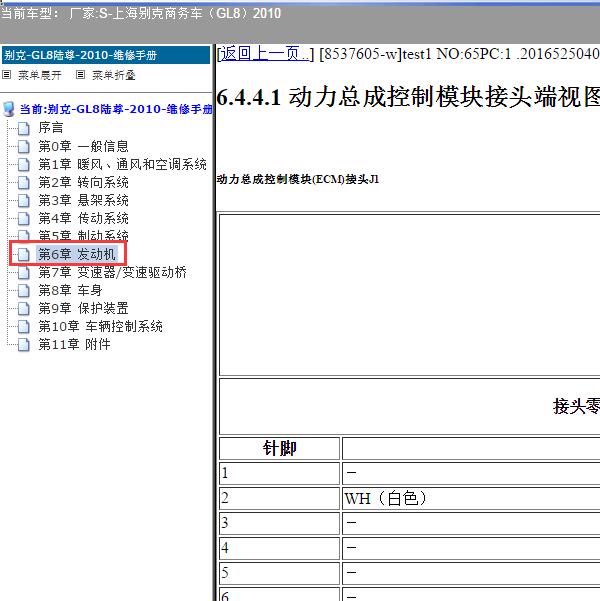
Task: Open the 序言 tree entry
Action: coord(51,128)
